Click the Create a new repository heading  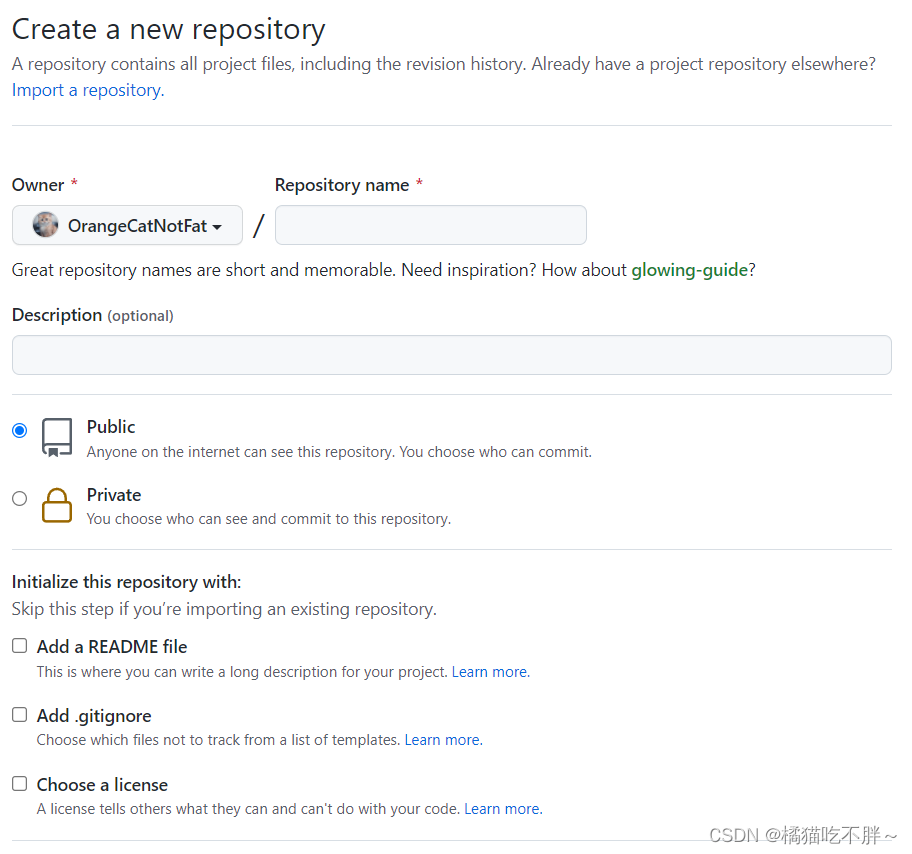point(169,30)
